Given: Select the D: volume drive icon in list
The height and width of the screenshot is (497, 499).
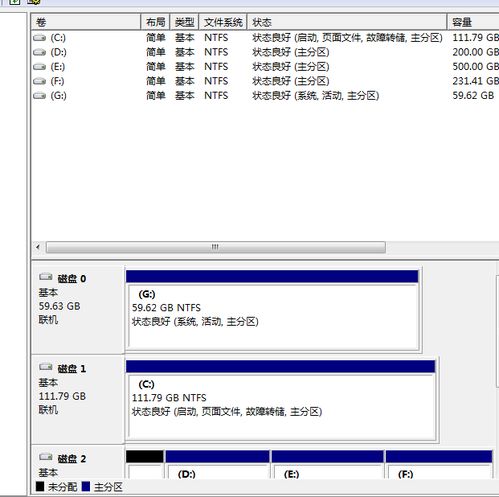Looking at the screenshot, I should point(39,52).
